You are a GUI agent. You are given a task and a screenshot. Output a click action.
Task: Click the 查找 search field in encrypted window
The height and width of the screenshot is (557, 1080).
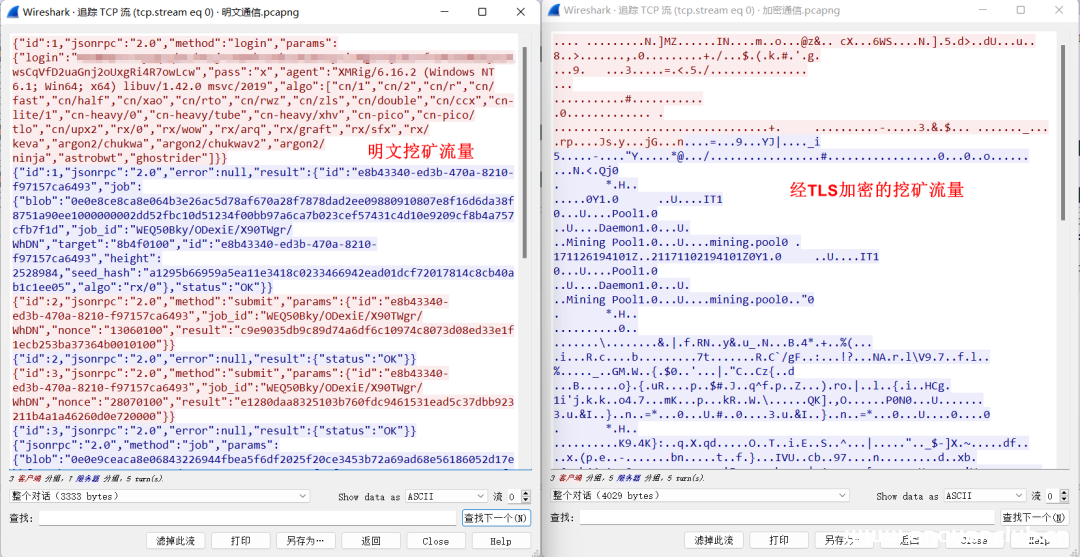pos(787,518)
